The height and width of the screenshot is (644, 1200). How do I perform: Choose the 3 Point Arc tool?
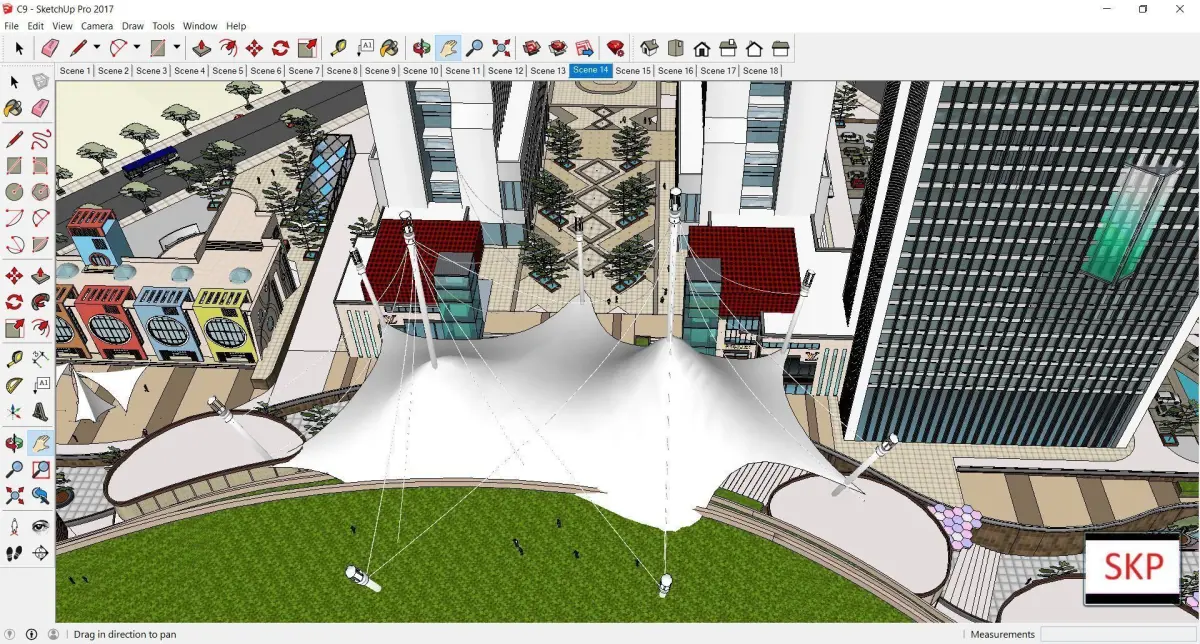pos(14,243)
